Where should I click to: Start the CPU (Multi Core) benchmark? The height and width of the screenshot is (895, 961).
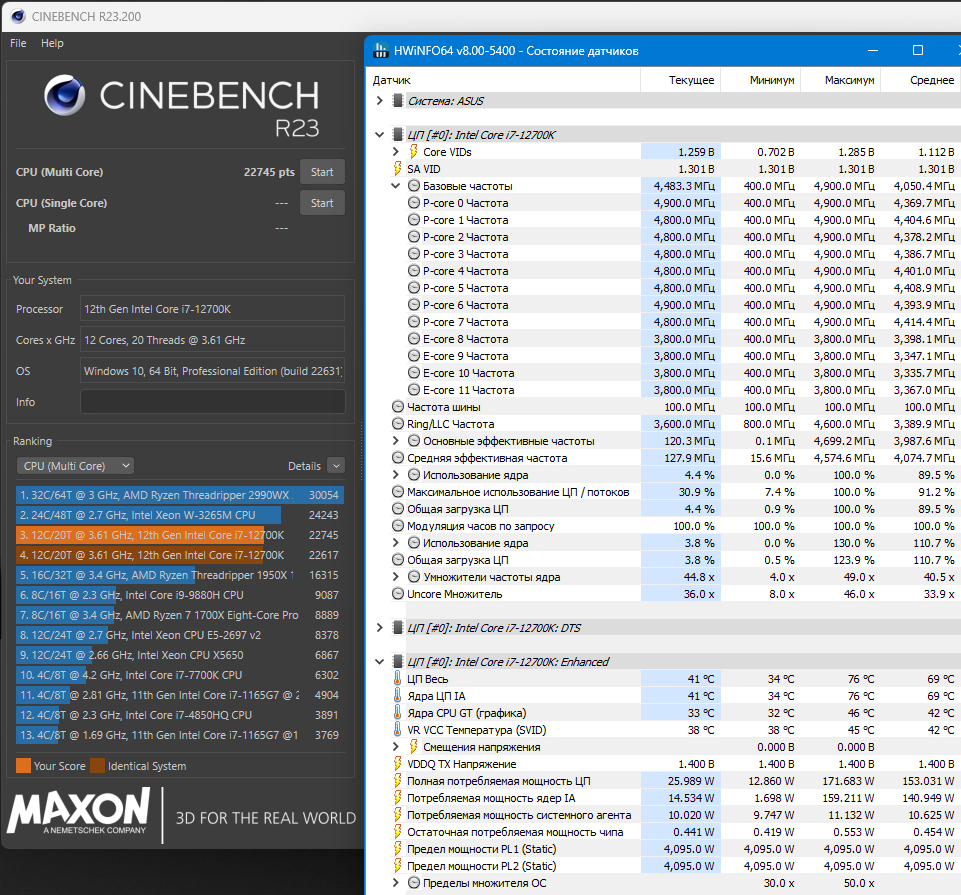[322, 172]
